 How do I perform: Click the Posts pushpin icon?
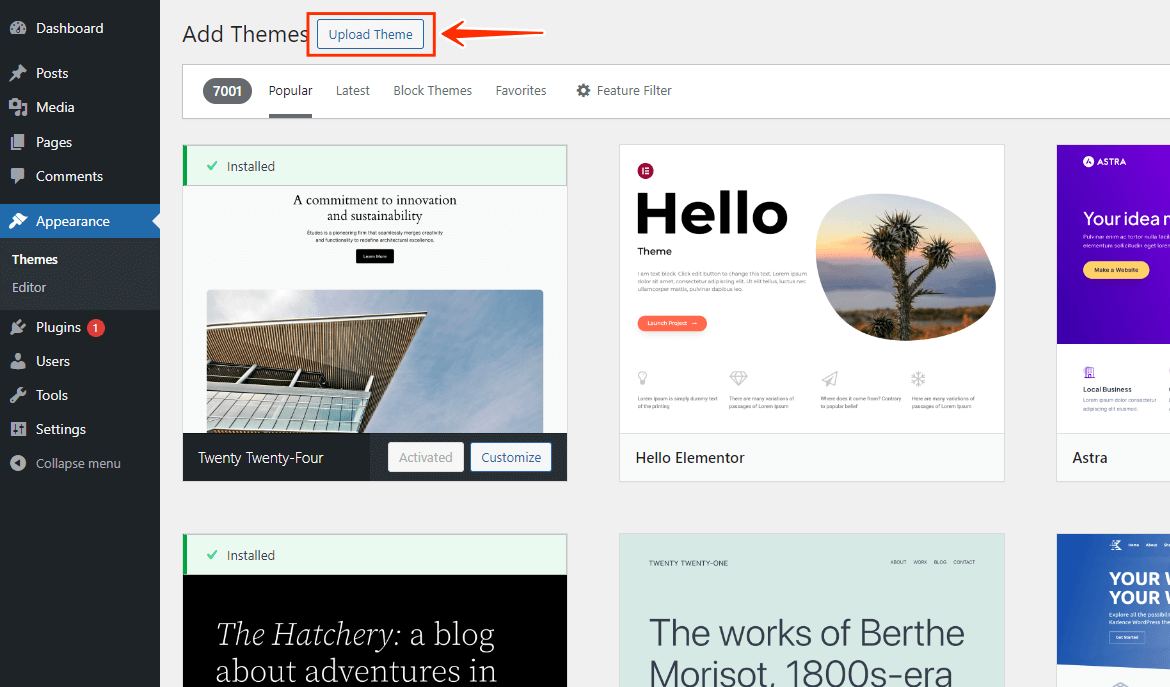tap(19, 73)
